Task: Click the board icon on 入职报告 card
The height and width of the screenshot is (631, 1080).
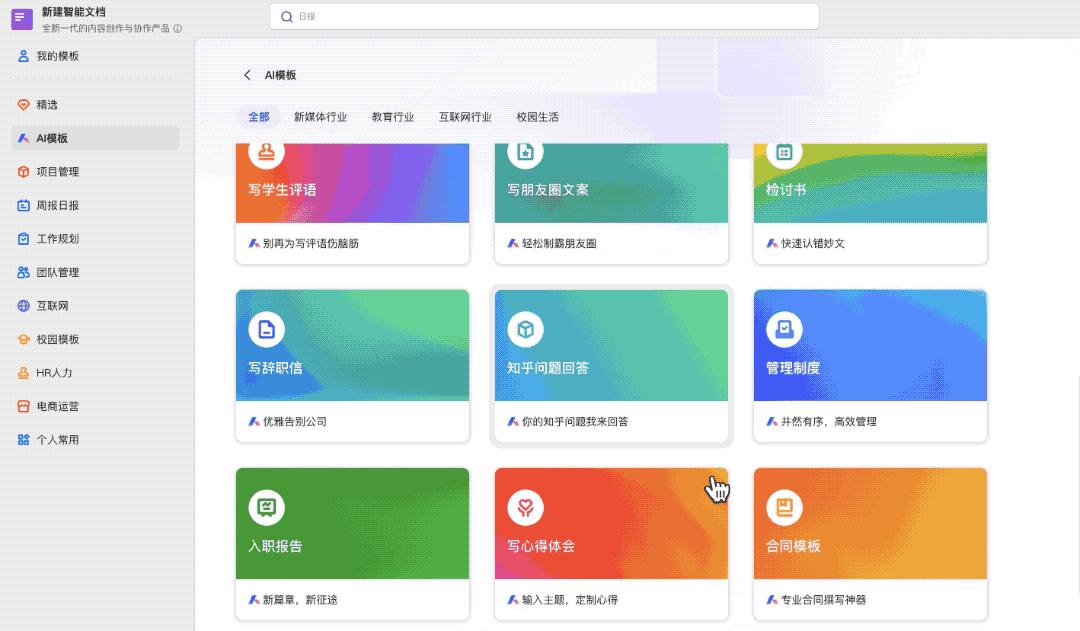Action: point(267,508)
